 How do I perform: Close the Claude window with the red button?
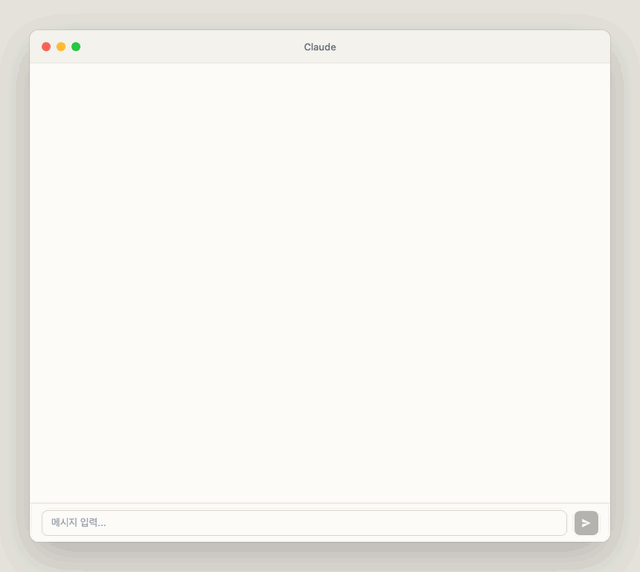point(46,47)
